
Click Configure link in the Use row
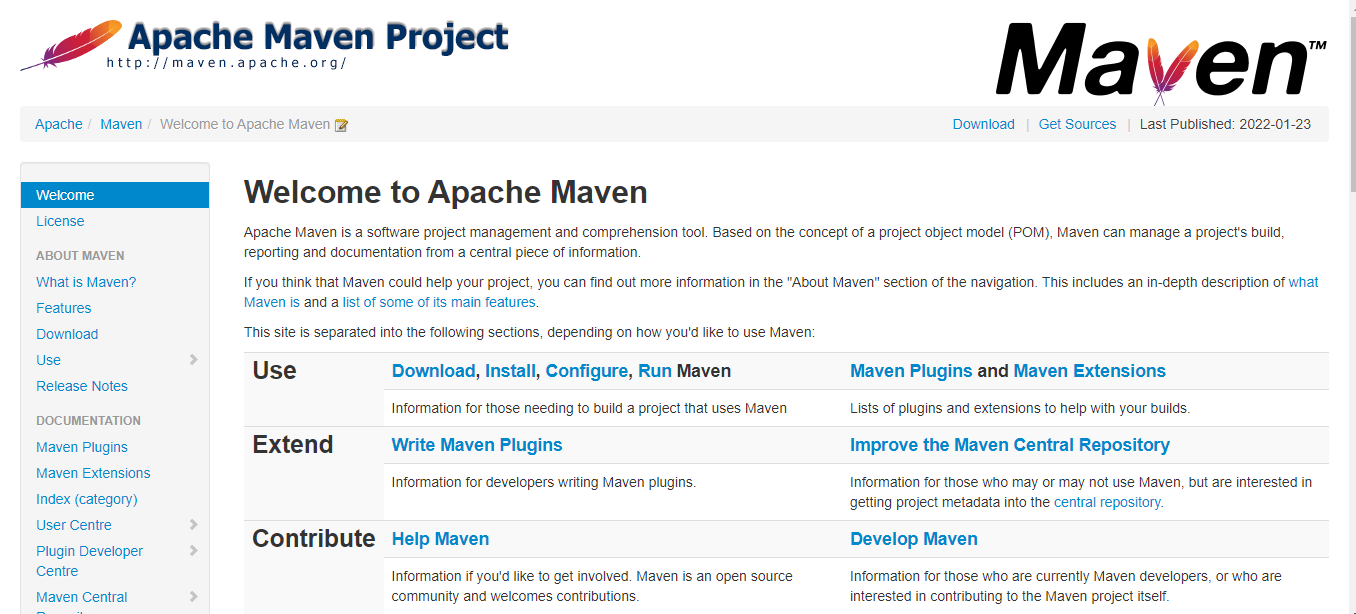[x=587, y=371]
